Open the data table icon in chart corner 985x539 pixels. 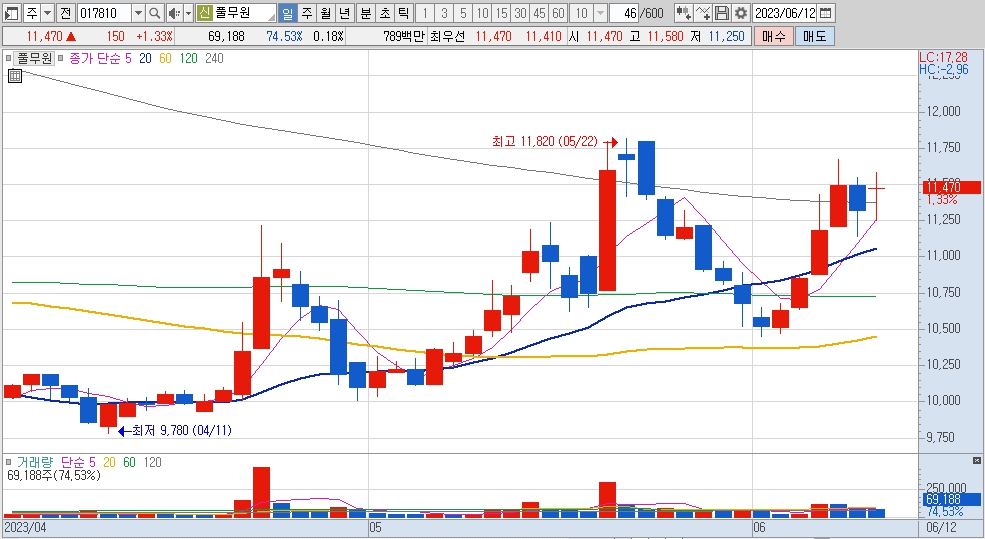(x=15, y=76)
